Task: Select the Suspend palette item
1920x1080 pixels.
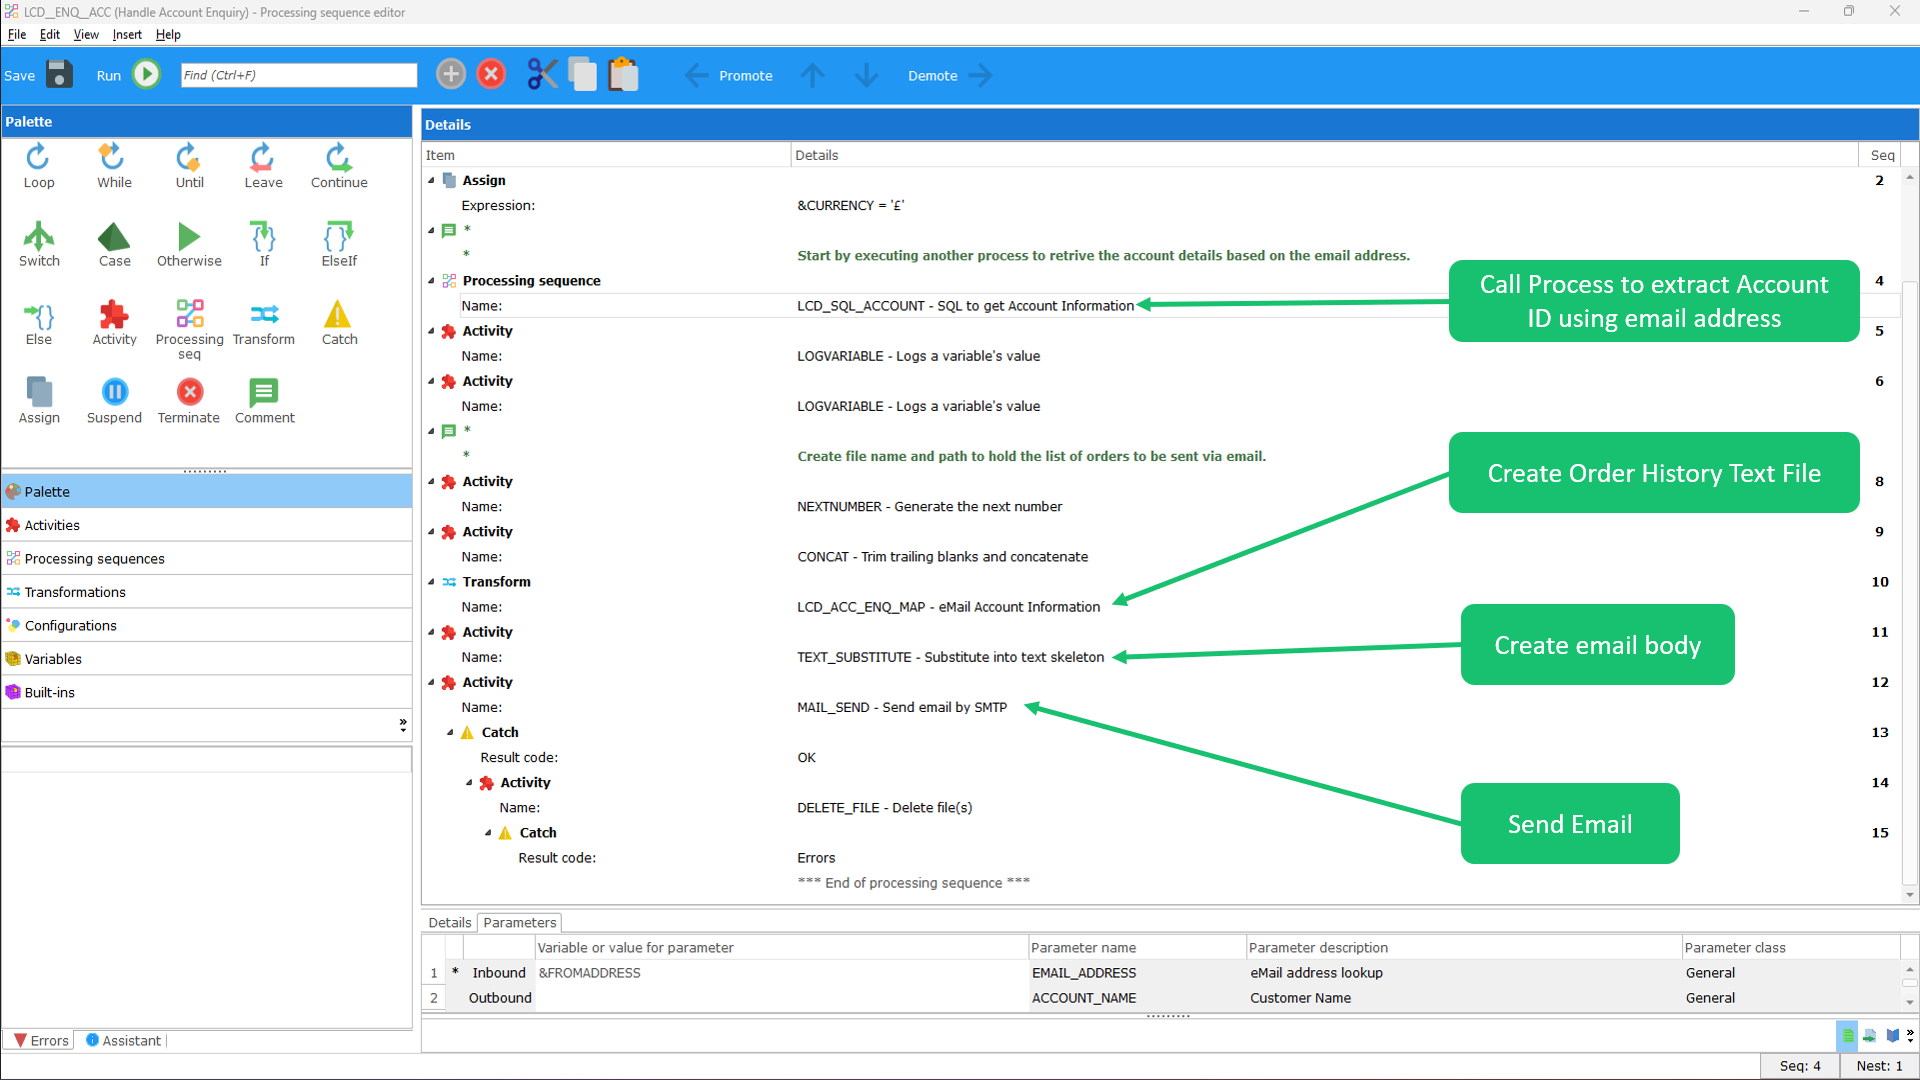Action: click(114, 401)
